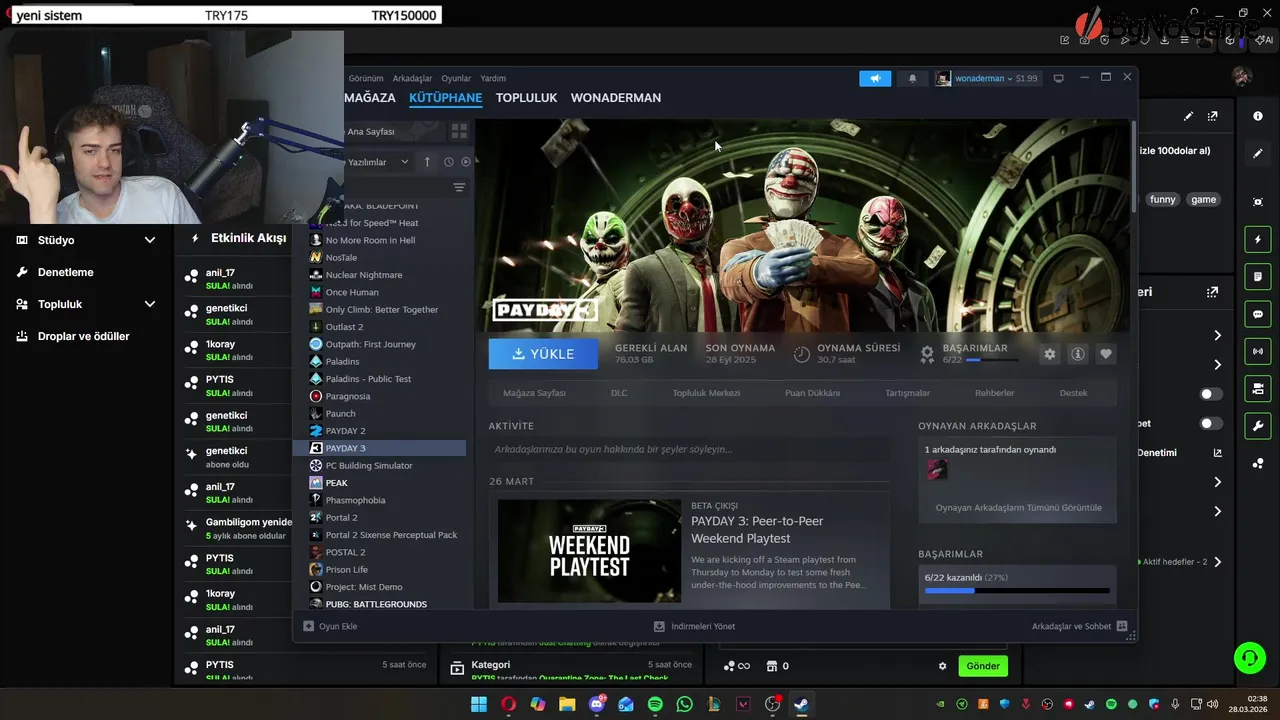Open the Steam announcements megaphone icon
Image resolution: width=1280 pixels, height=720 pixels.
point(875,78)
